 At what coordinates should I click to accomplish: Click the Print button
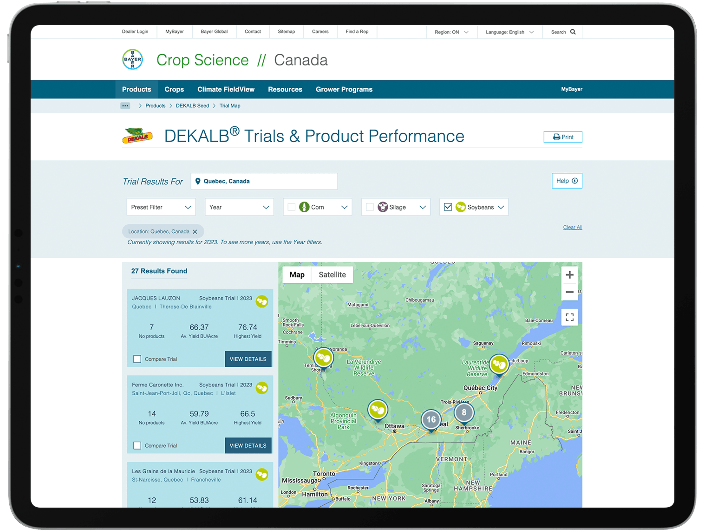point(563,137)
